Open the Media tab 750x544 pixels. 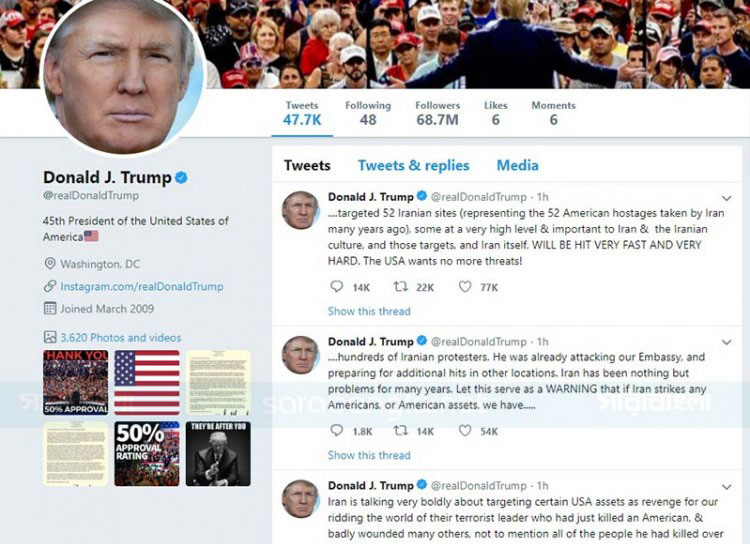518,166
